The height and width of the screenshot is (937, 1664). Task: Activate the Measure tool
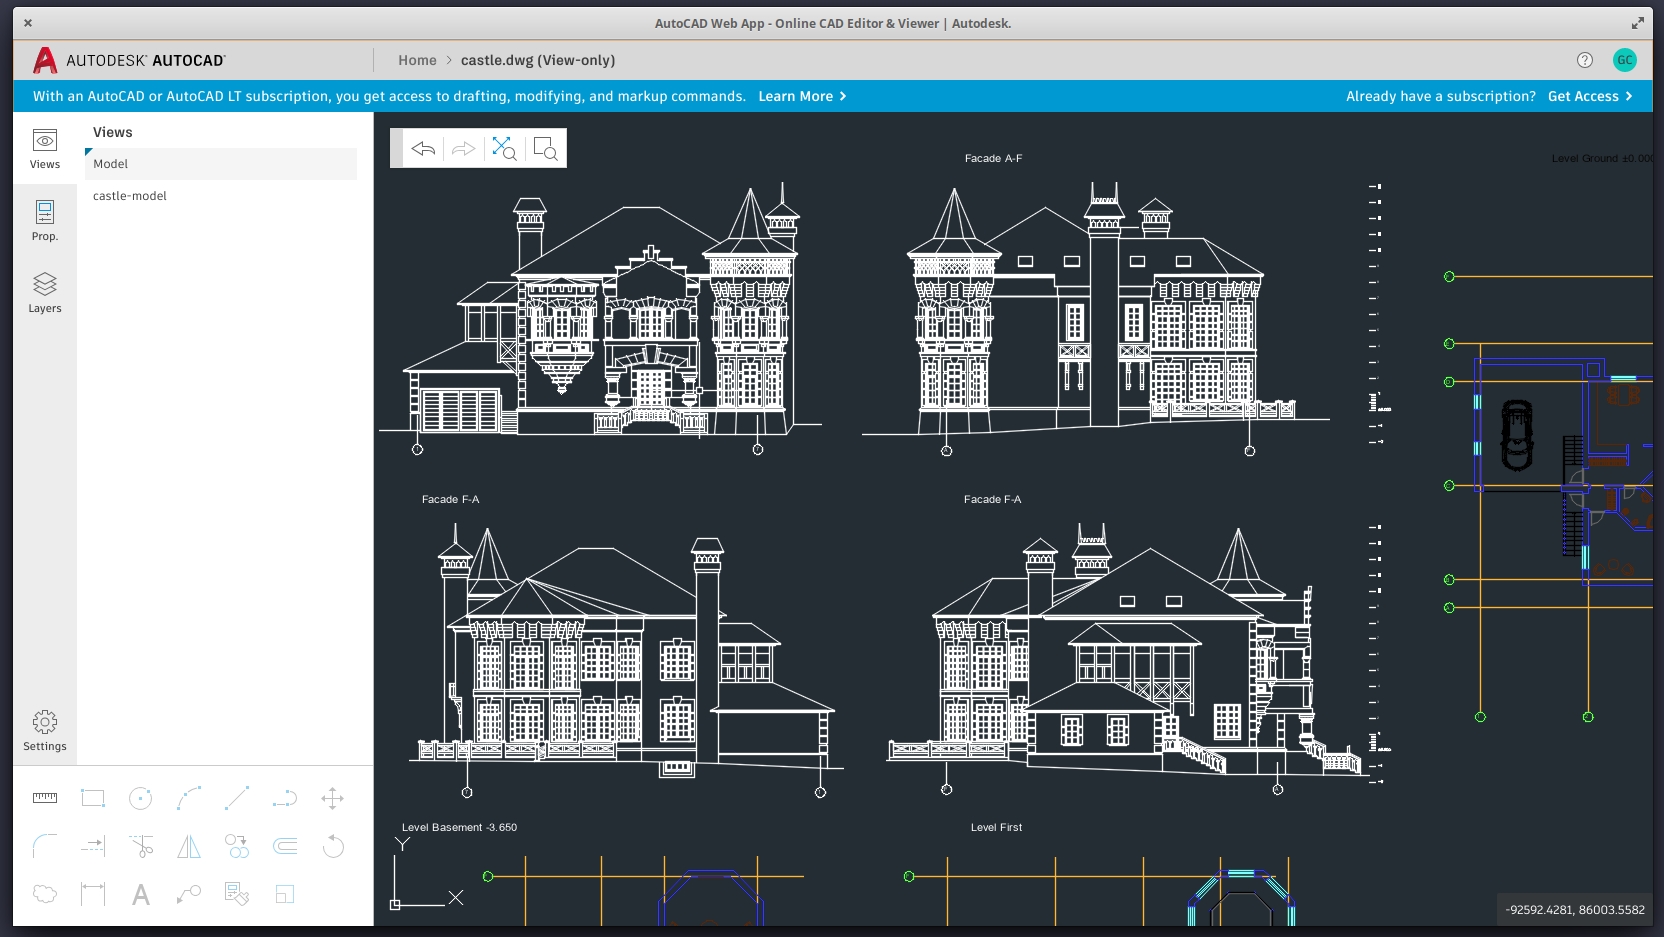coord(44,798)
